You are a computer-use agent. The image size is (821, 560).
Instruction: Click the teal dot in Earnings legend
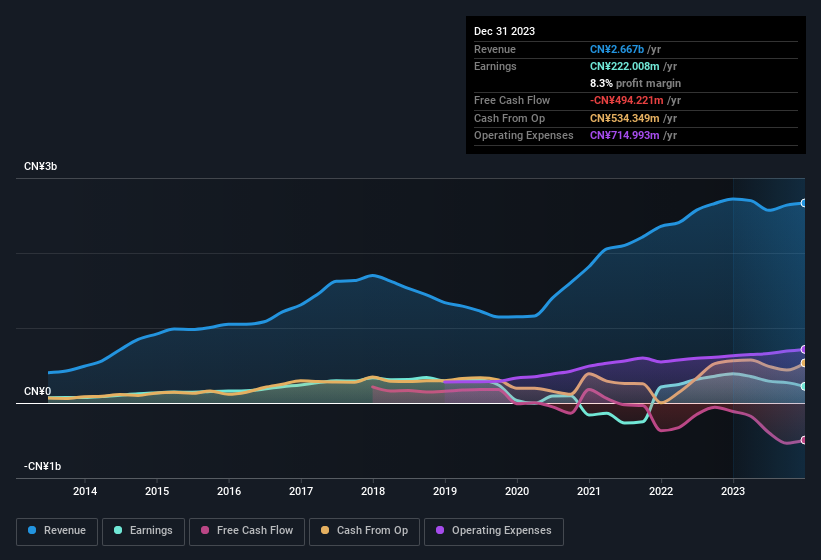click(x=118, y=530)
